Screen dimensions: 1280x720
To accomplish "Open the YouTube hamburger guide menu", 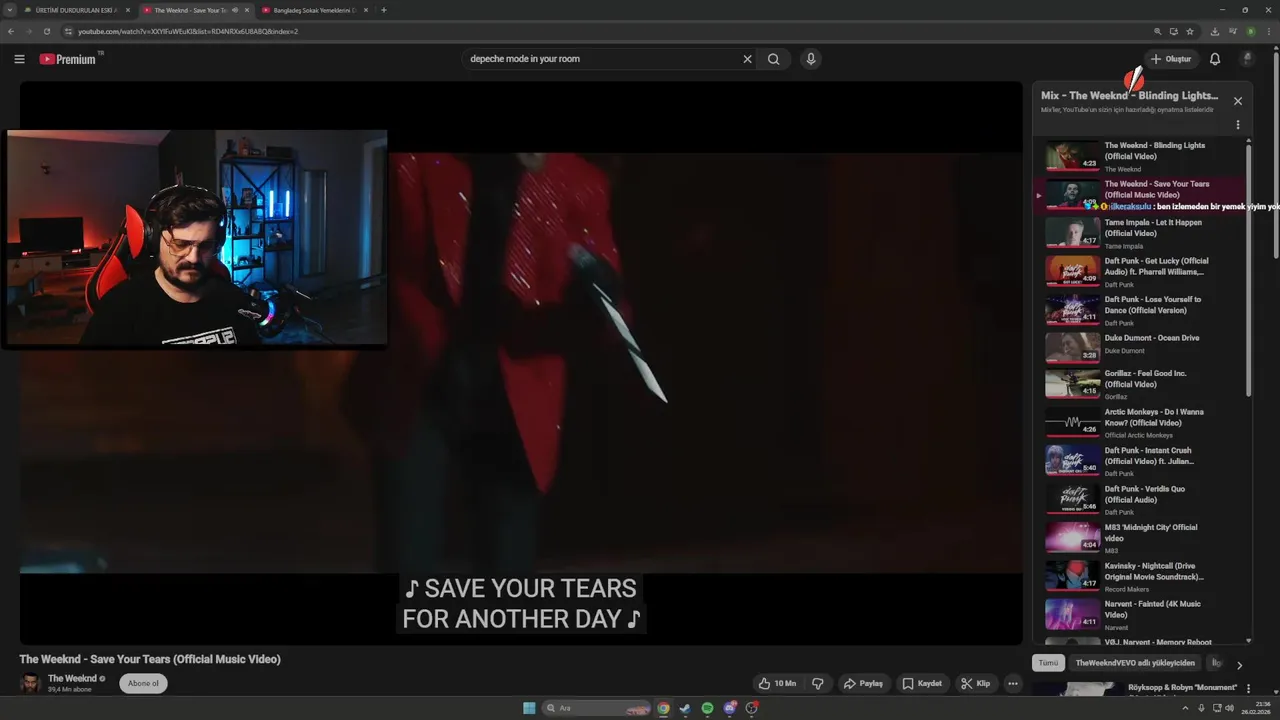I will tap(19, 59).
